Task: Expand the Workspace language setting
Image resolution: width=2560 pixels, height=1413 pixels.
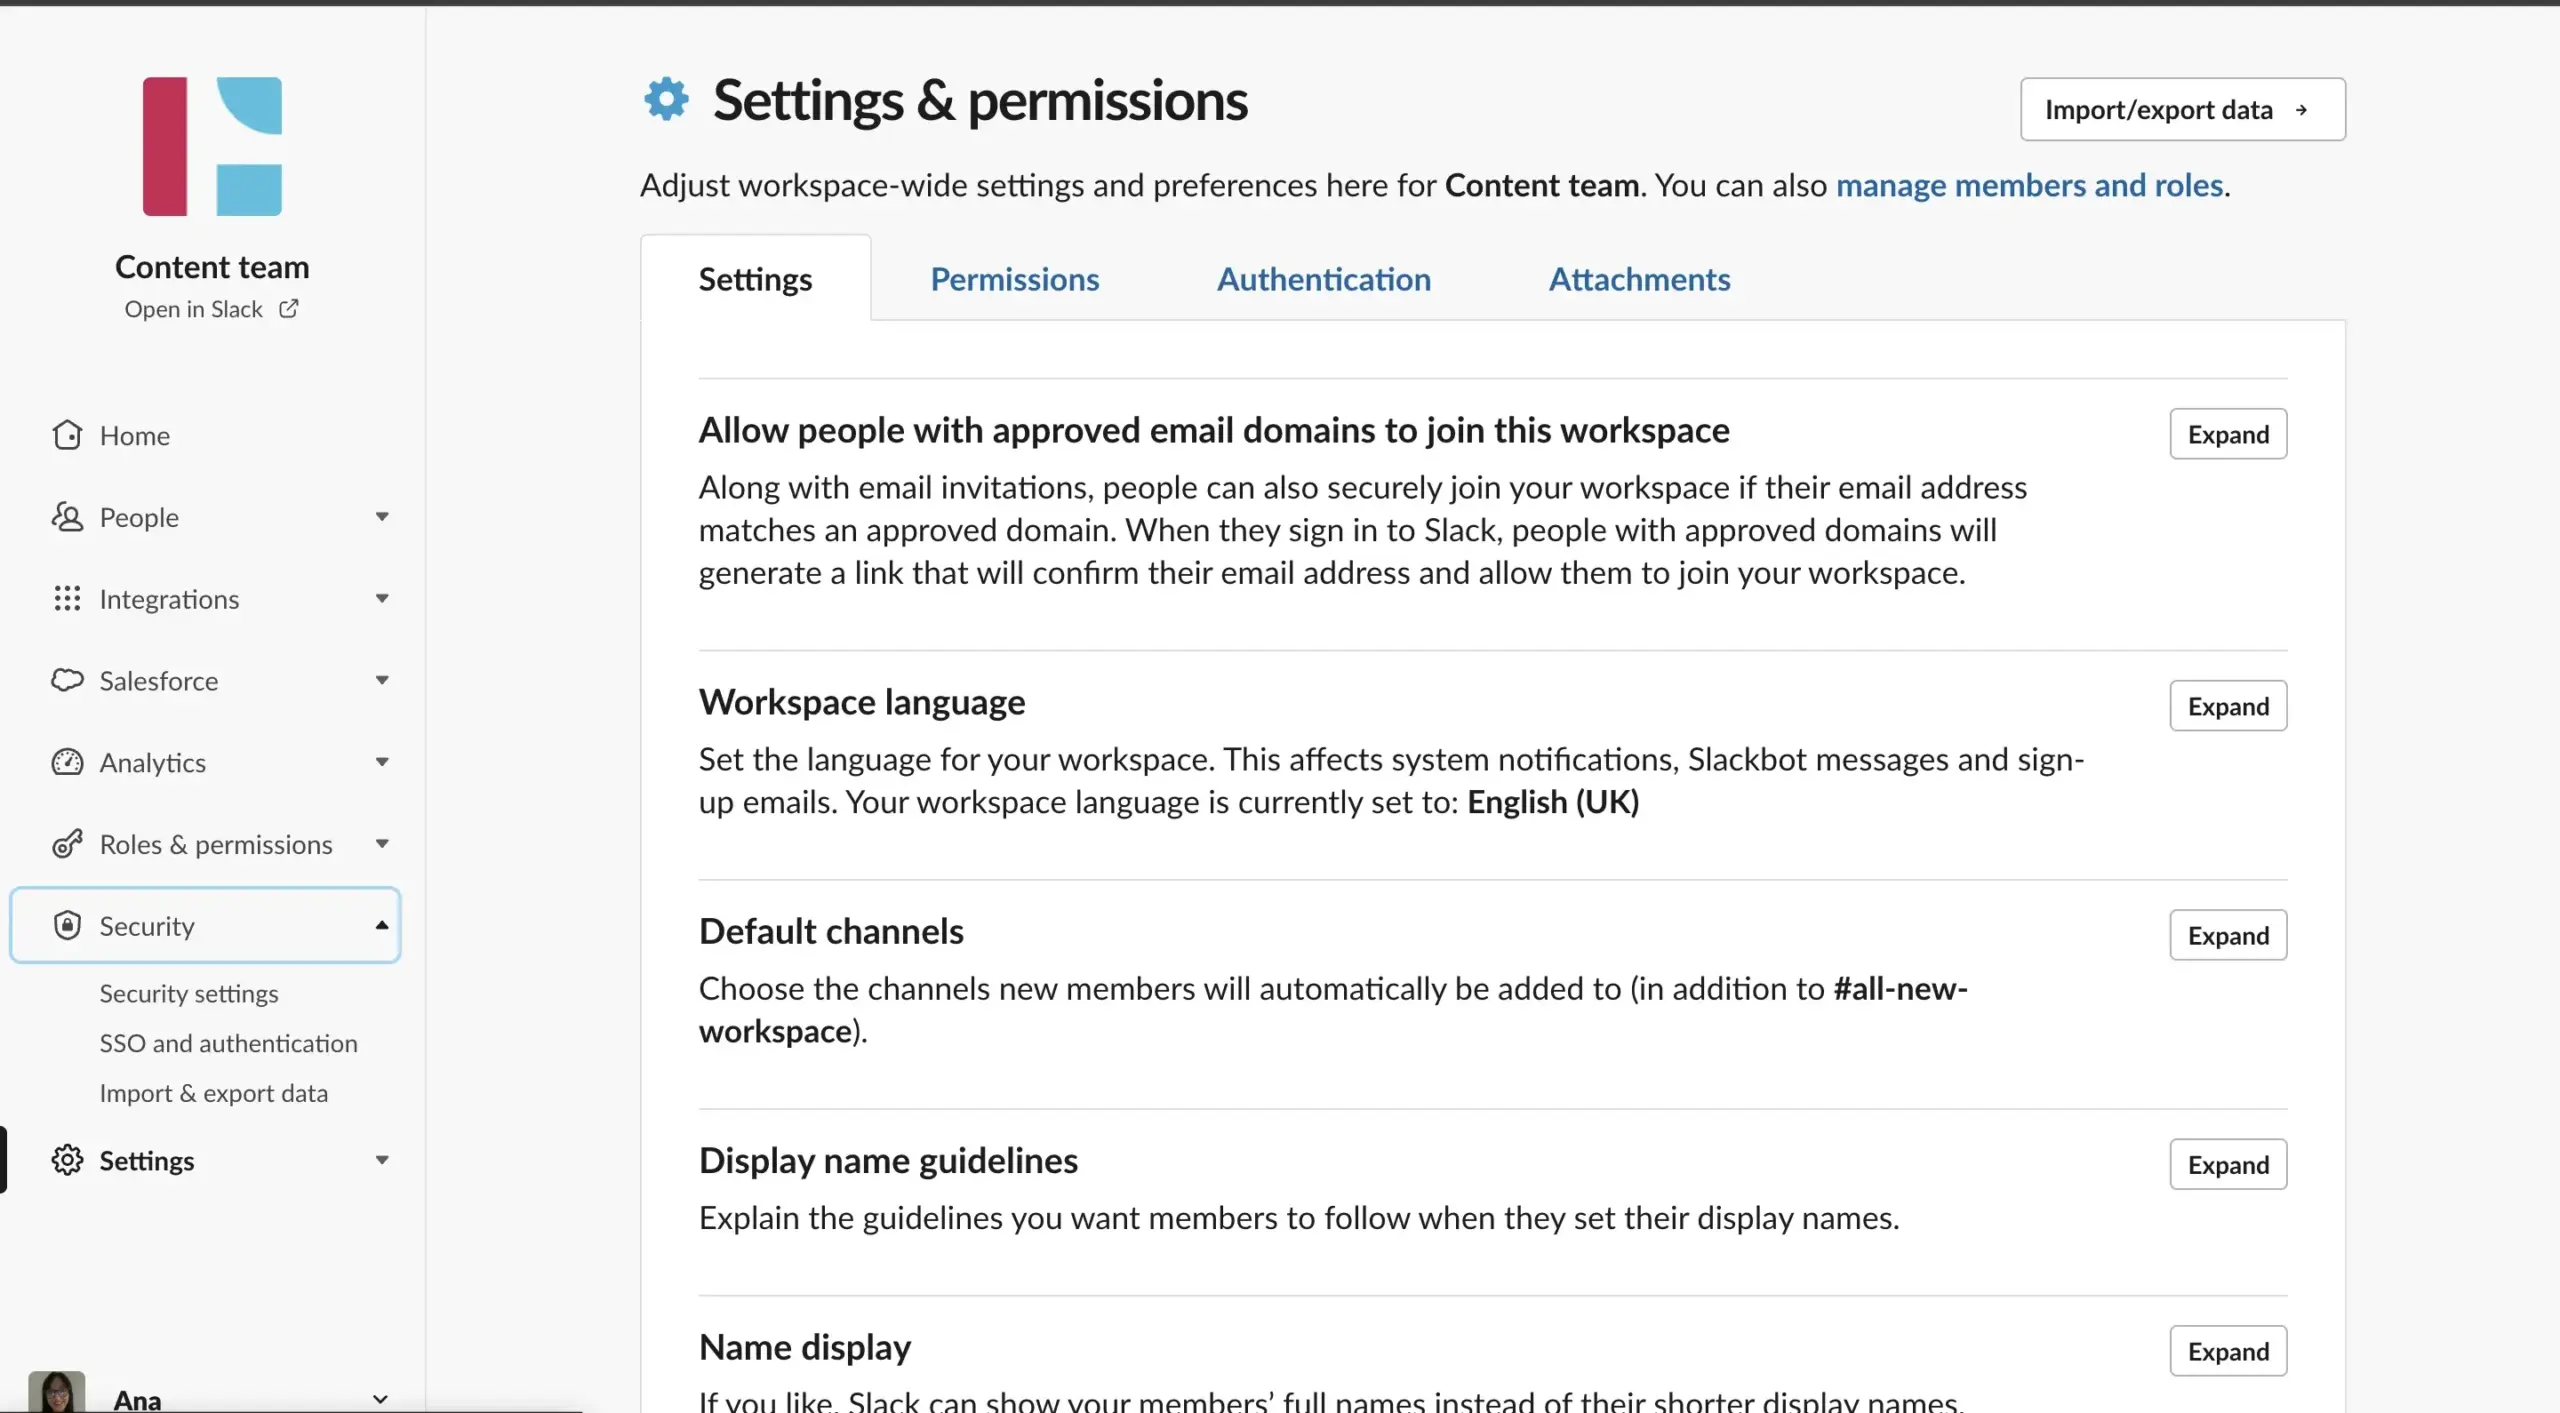Action: tap(2228, 706)
